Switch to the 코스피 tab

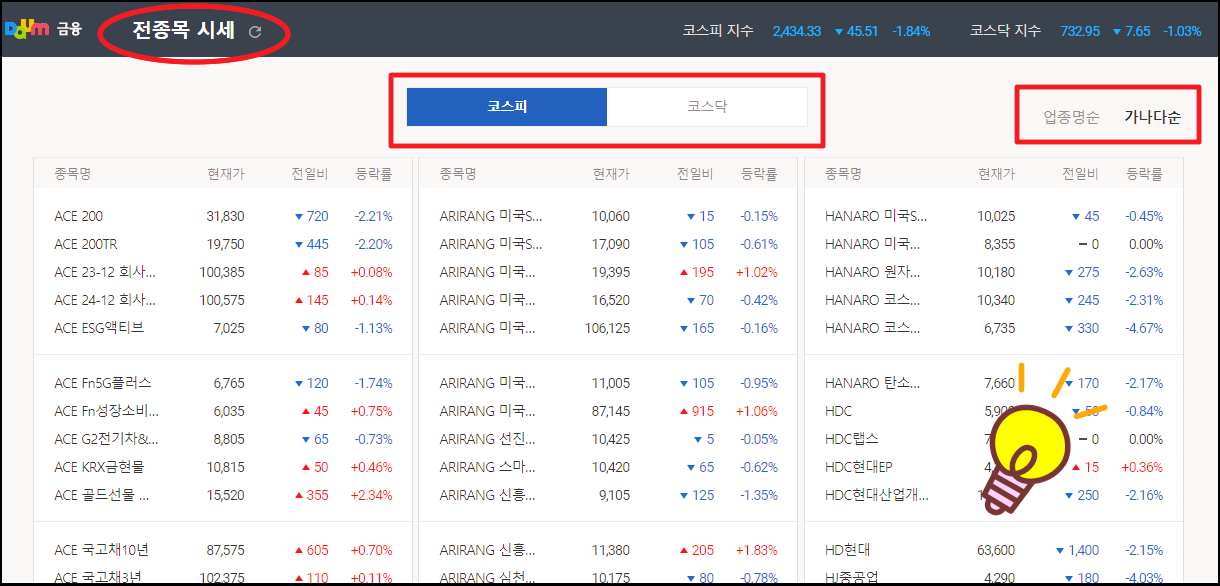[x=507, y=107]
